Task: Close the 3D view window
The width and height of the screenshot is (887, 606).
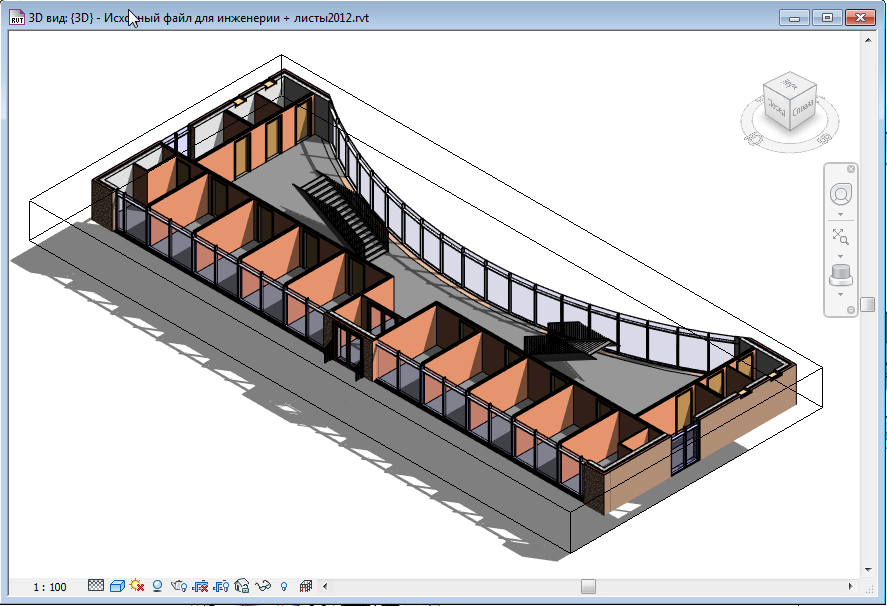Action: [860, 18]
